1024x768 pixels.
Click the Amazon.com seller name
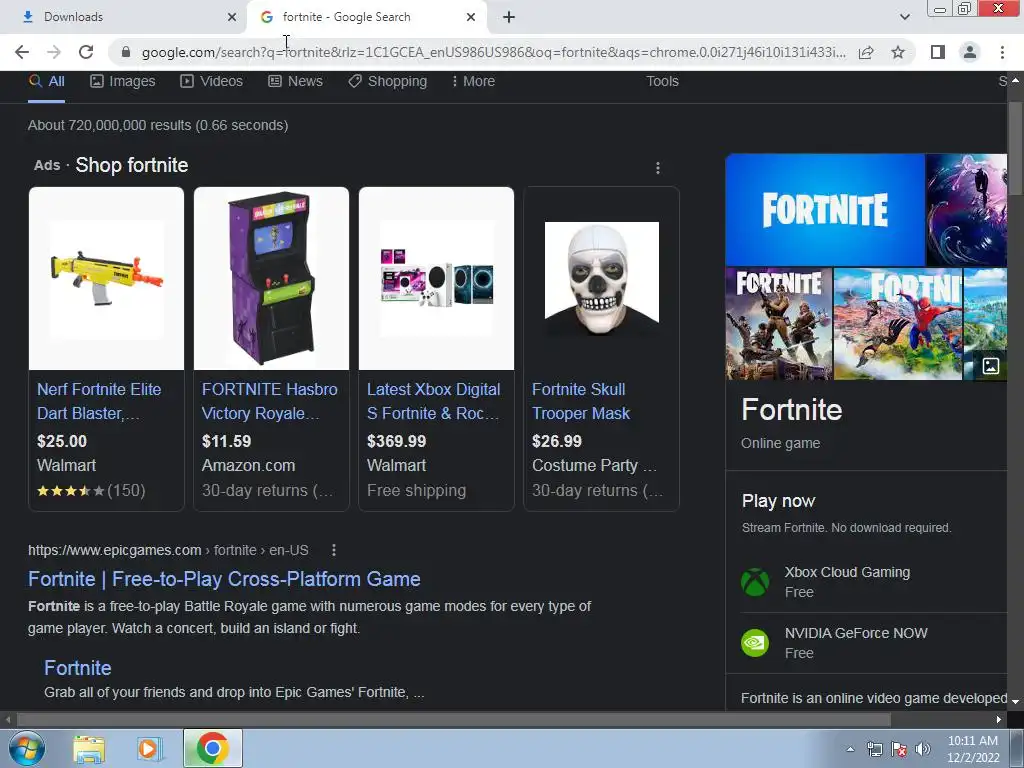(x=248, y=465)
